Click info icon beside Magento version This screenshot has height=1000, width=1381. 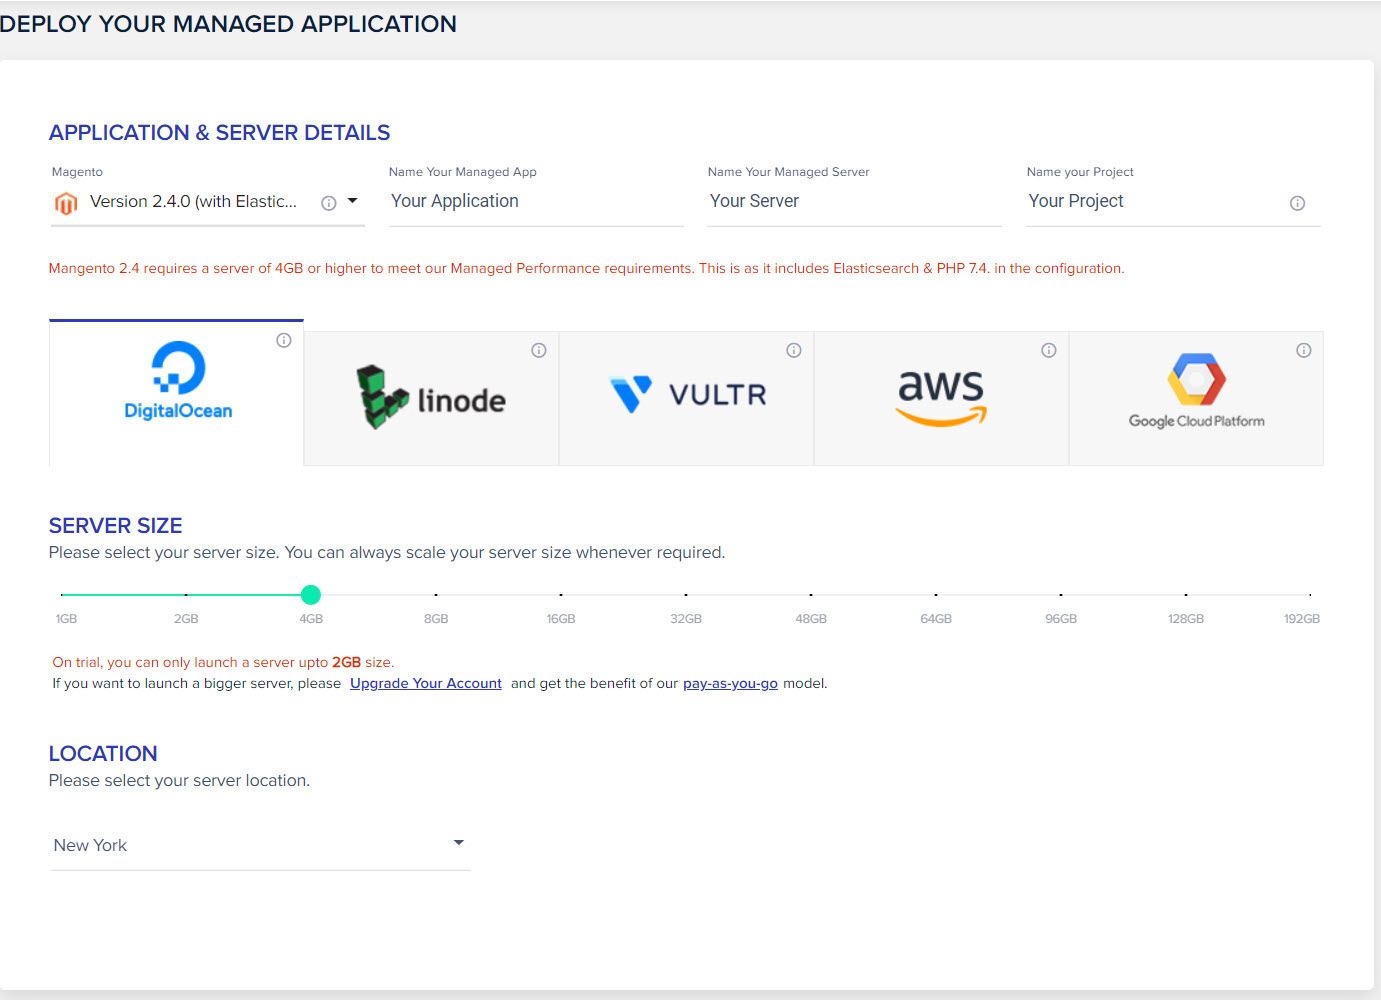pos(328,203)
